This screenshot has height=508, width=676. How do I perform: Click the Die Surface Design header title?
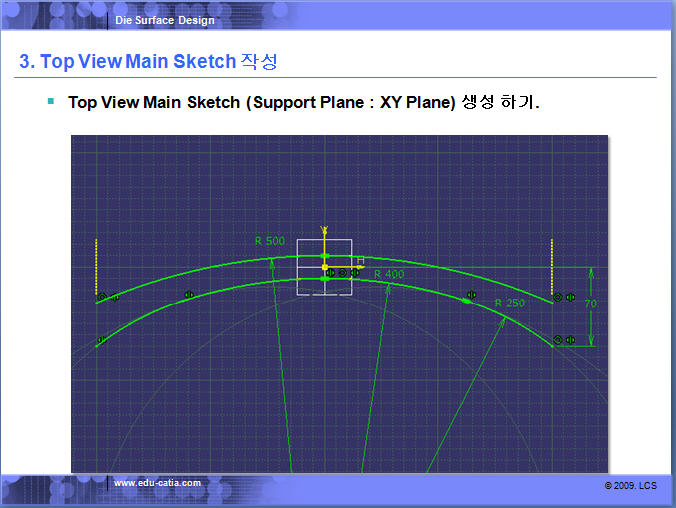click(165, 20)
